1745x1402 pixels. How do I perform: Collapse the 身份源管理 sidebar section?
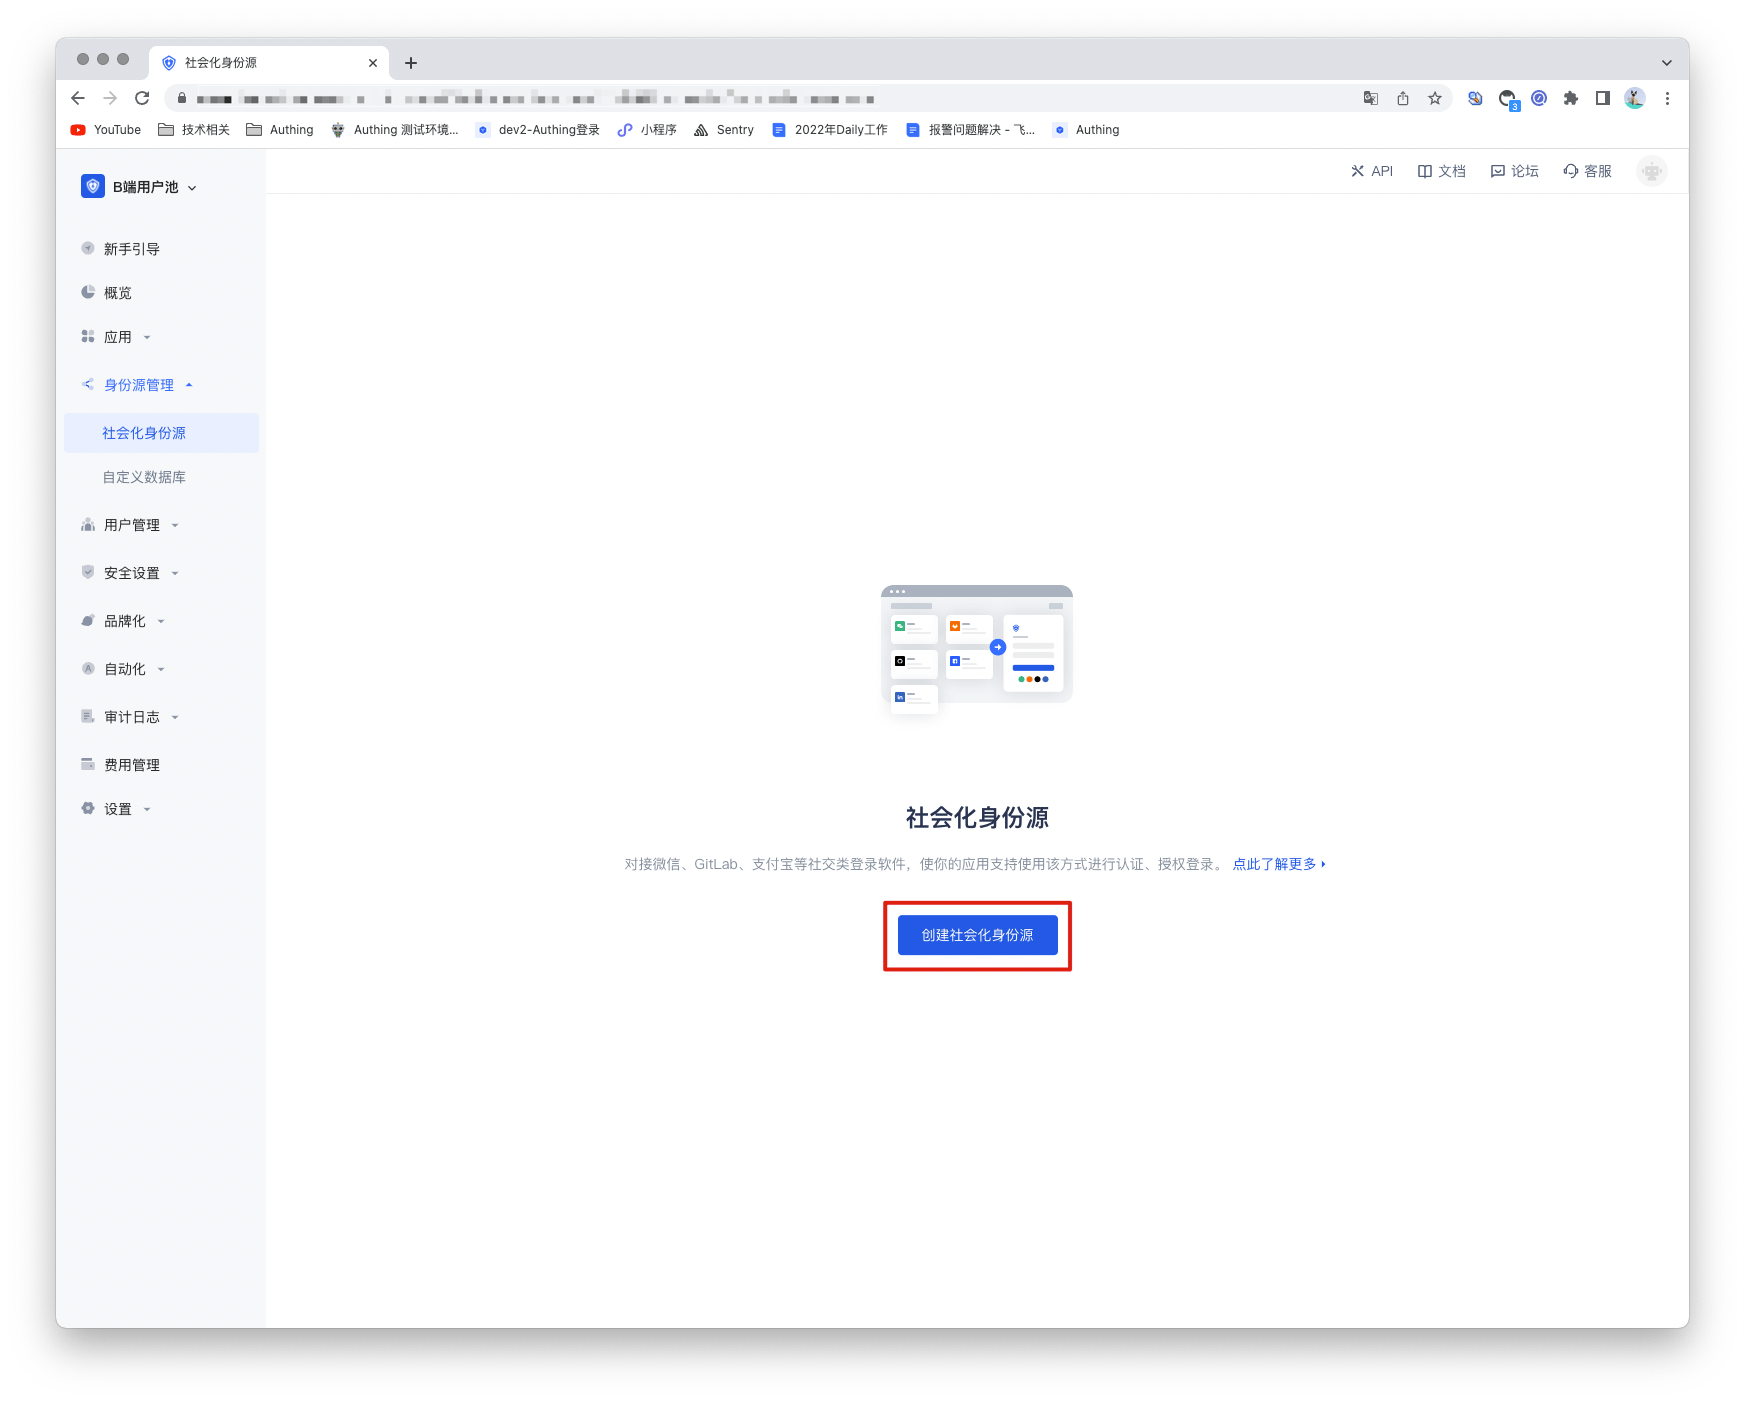[139, 385]
